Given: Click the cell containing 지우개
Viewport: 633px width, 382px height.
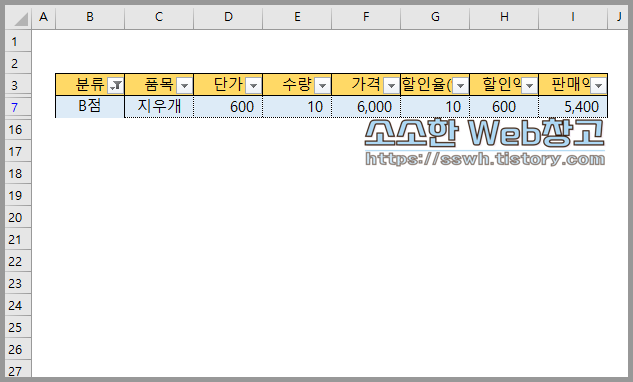Looking at the screenshot, I should coord(159,107).
